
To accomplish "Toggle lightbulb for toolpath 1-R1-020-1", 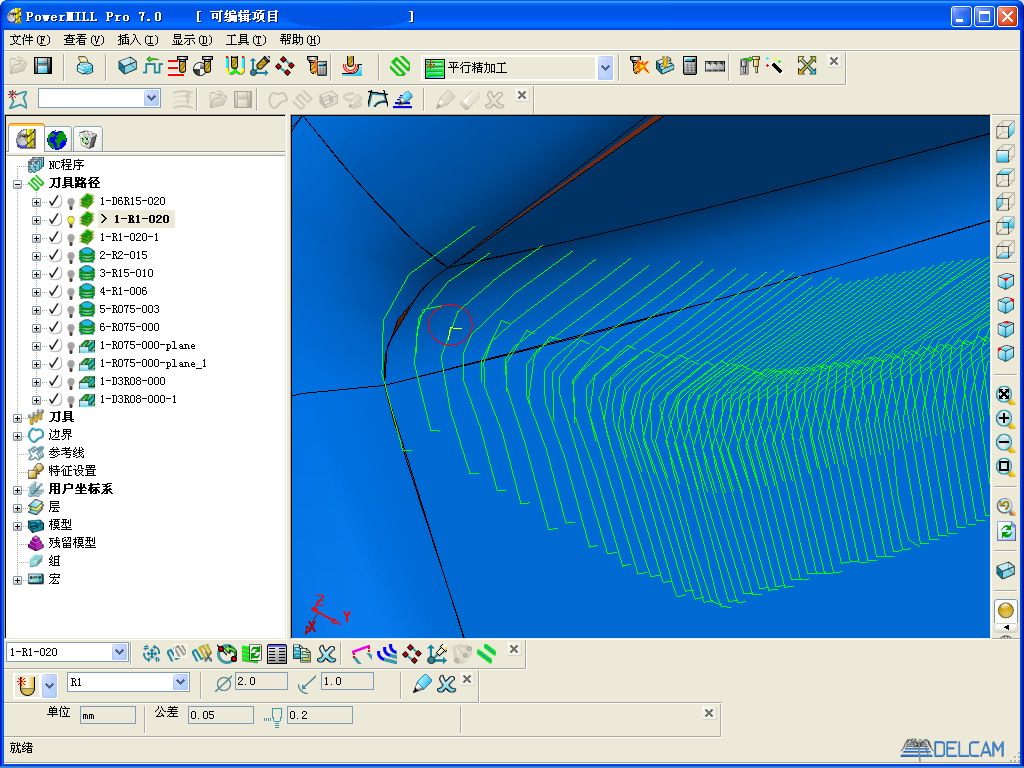I will tap(71, 238).
